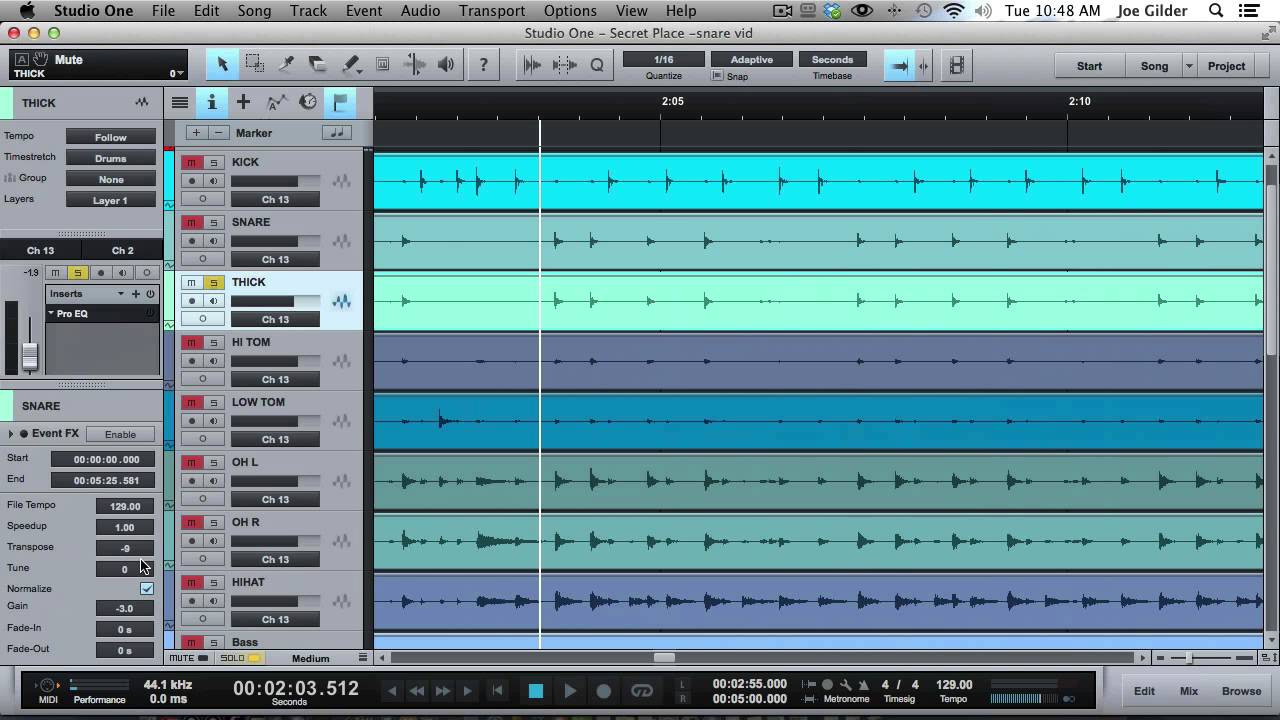Viewport: 1280px width, 720px height.
Task: Unmute the OH L track
Action: 192,462
